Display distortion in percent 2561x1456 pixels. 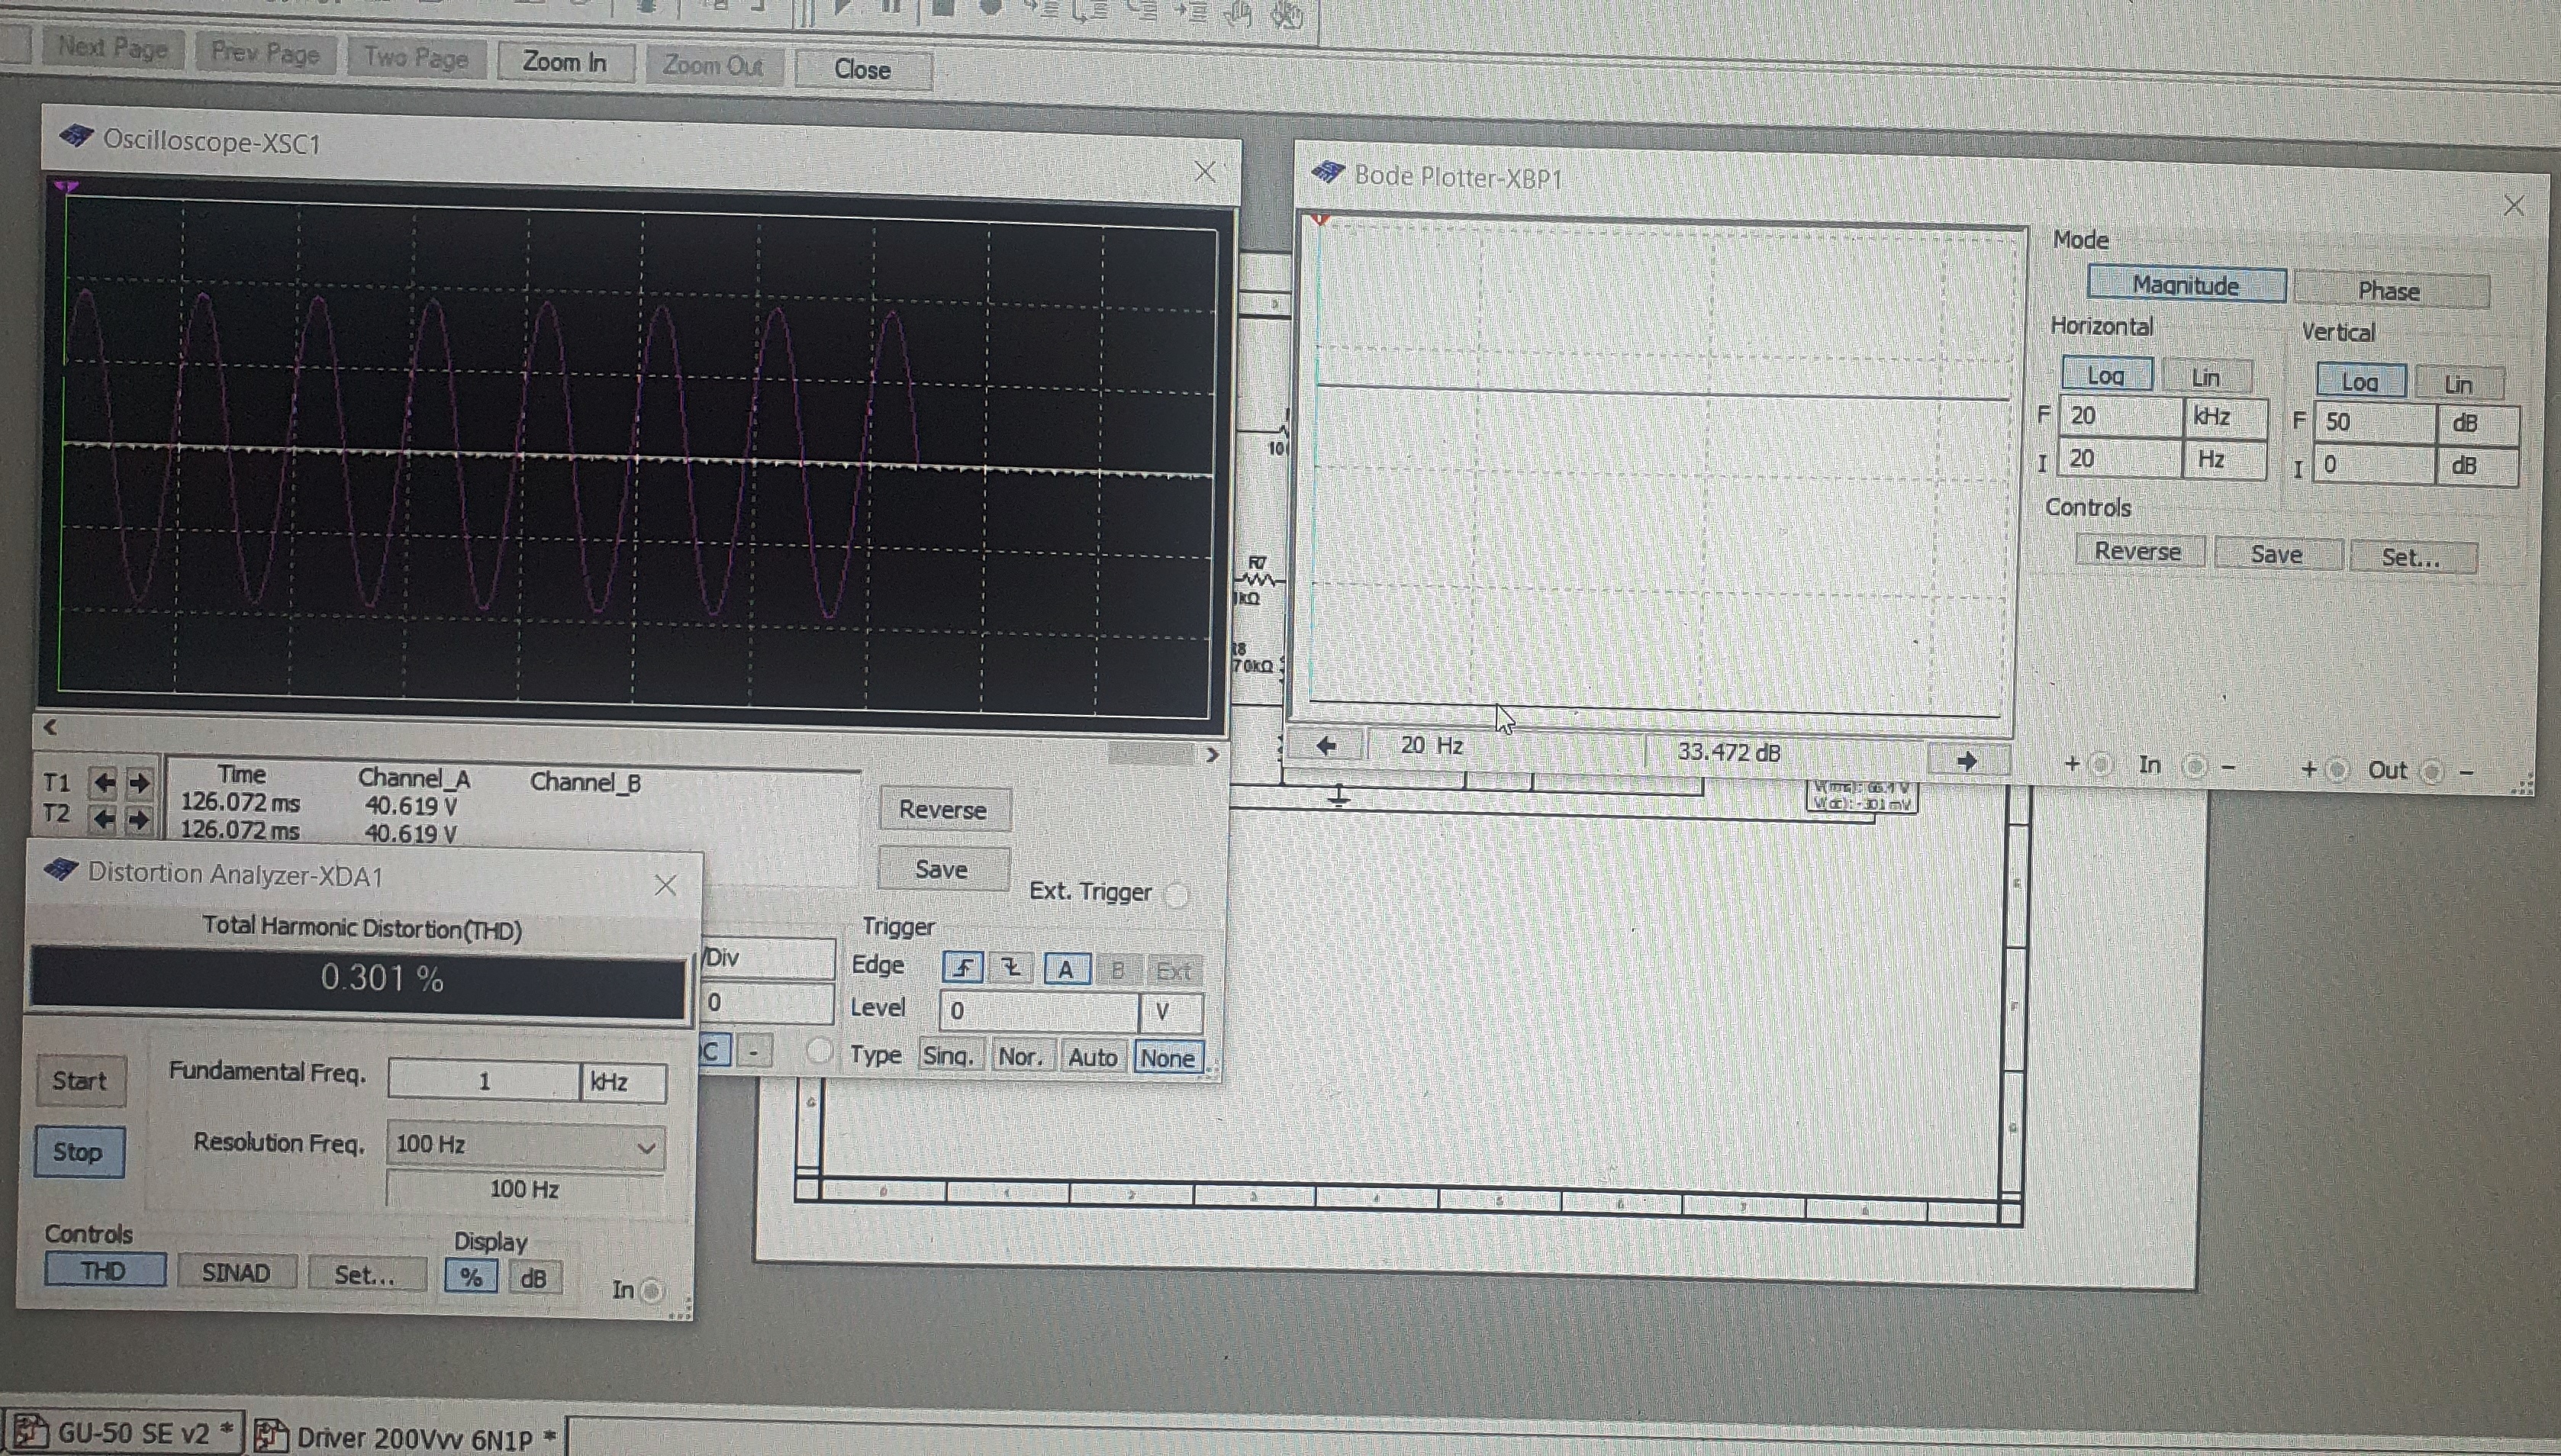click(x=471, y=1276)
